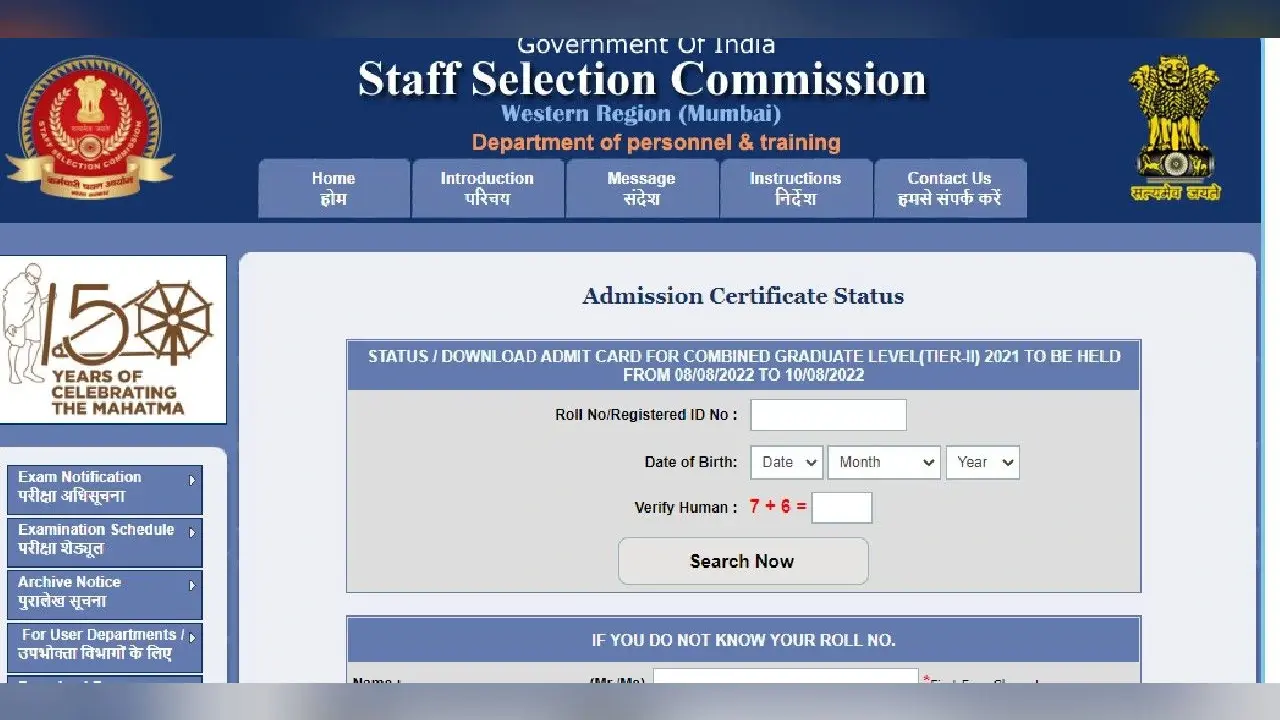Image resolution: width=1280 pixels, height=720 pixels.
Task: Go to the Home tab
Action: point(334,188)
